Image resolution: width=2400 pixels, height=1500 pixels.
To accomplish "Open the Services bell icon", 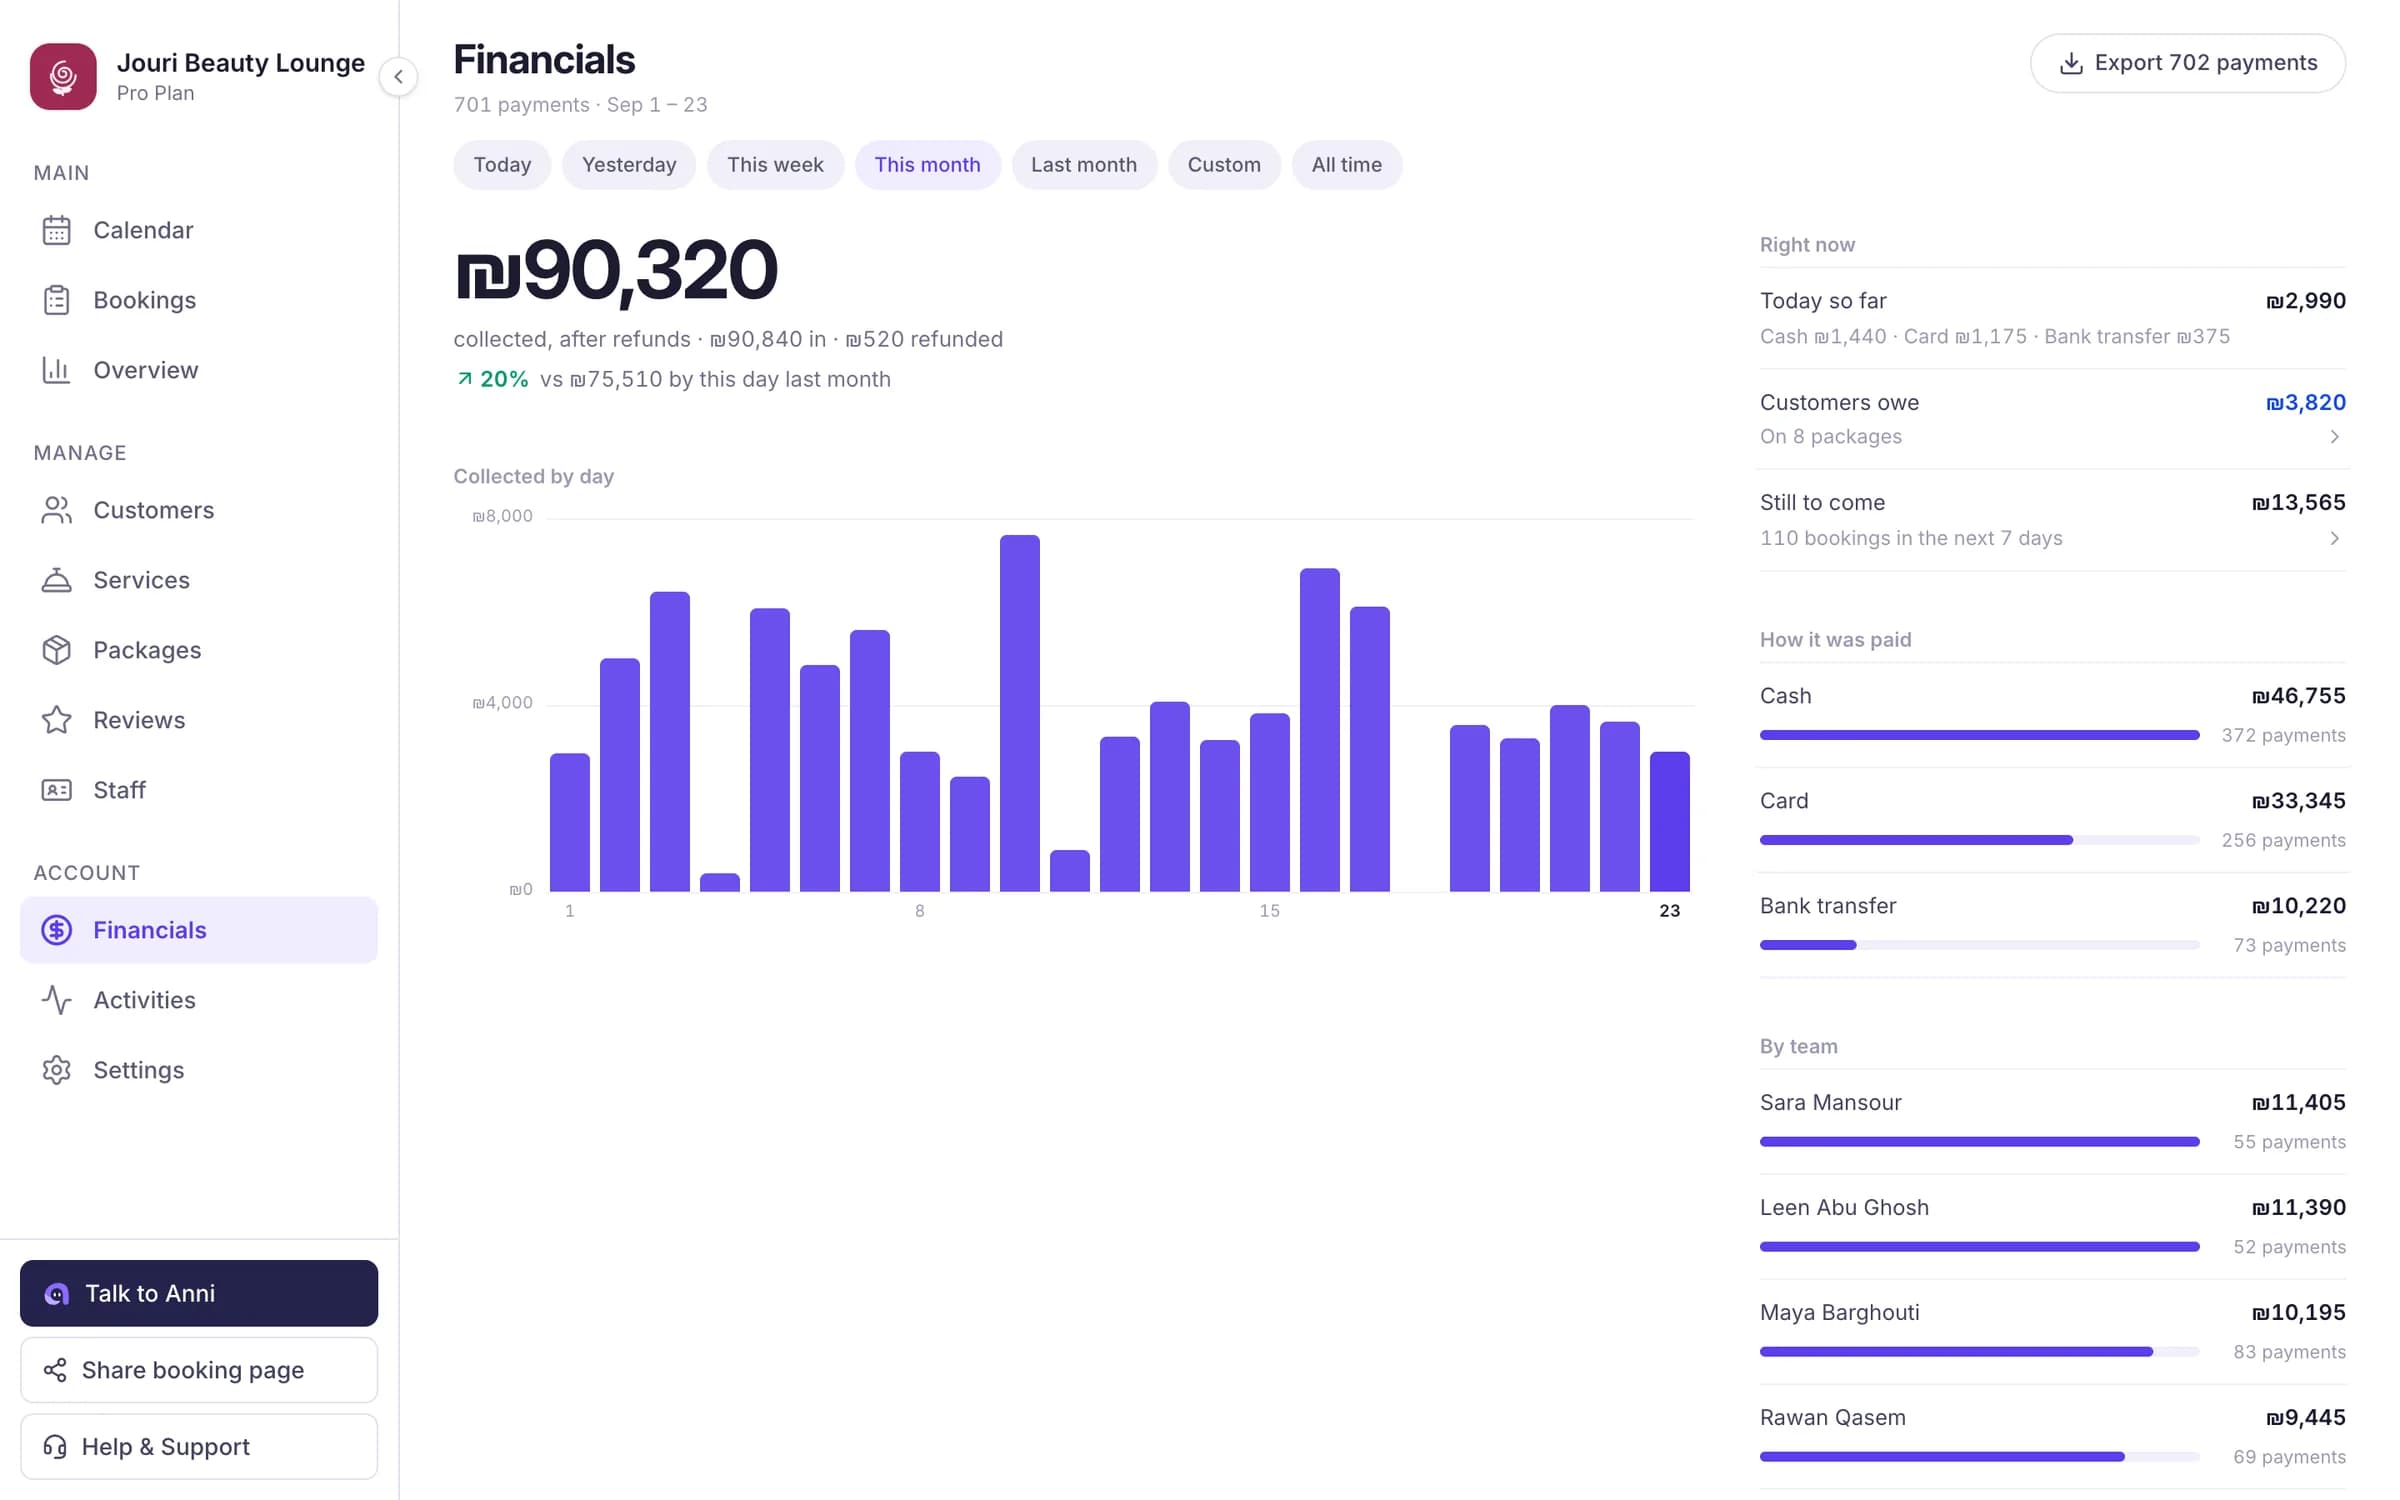I will (57, 580).
